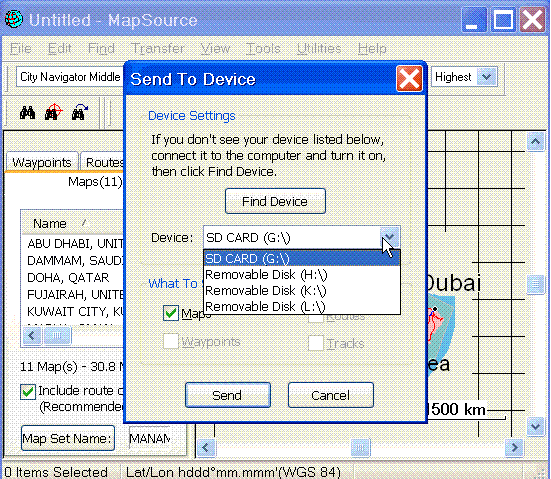Click the Find Places binoculars icon

coord(27,113)
